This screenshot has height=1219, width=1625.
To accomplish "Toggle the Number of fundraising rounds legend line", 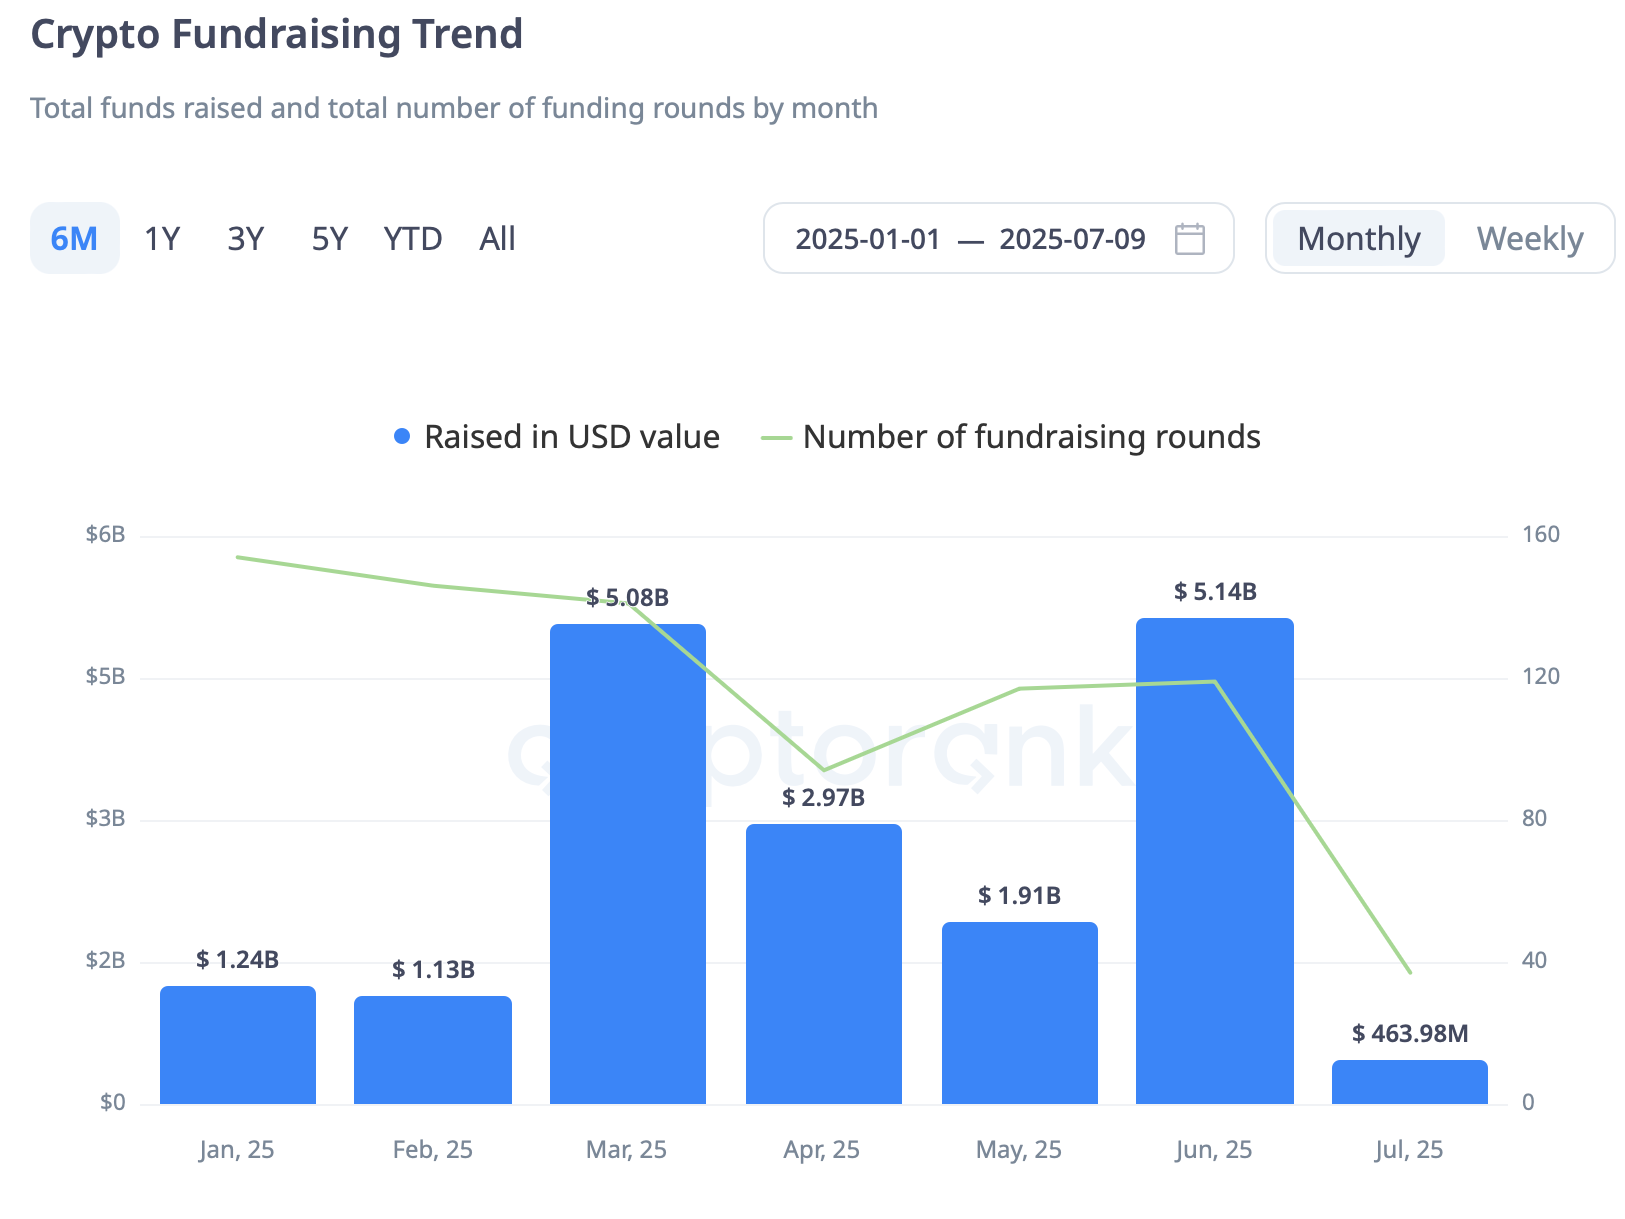I will tap(776, 438).
